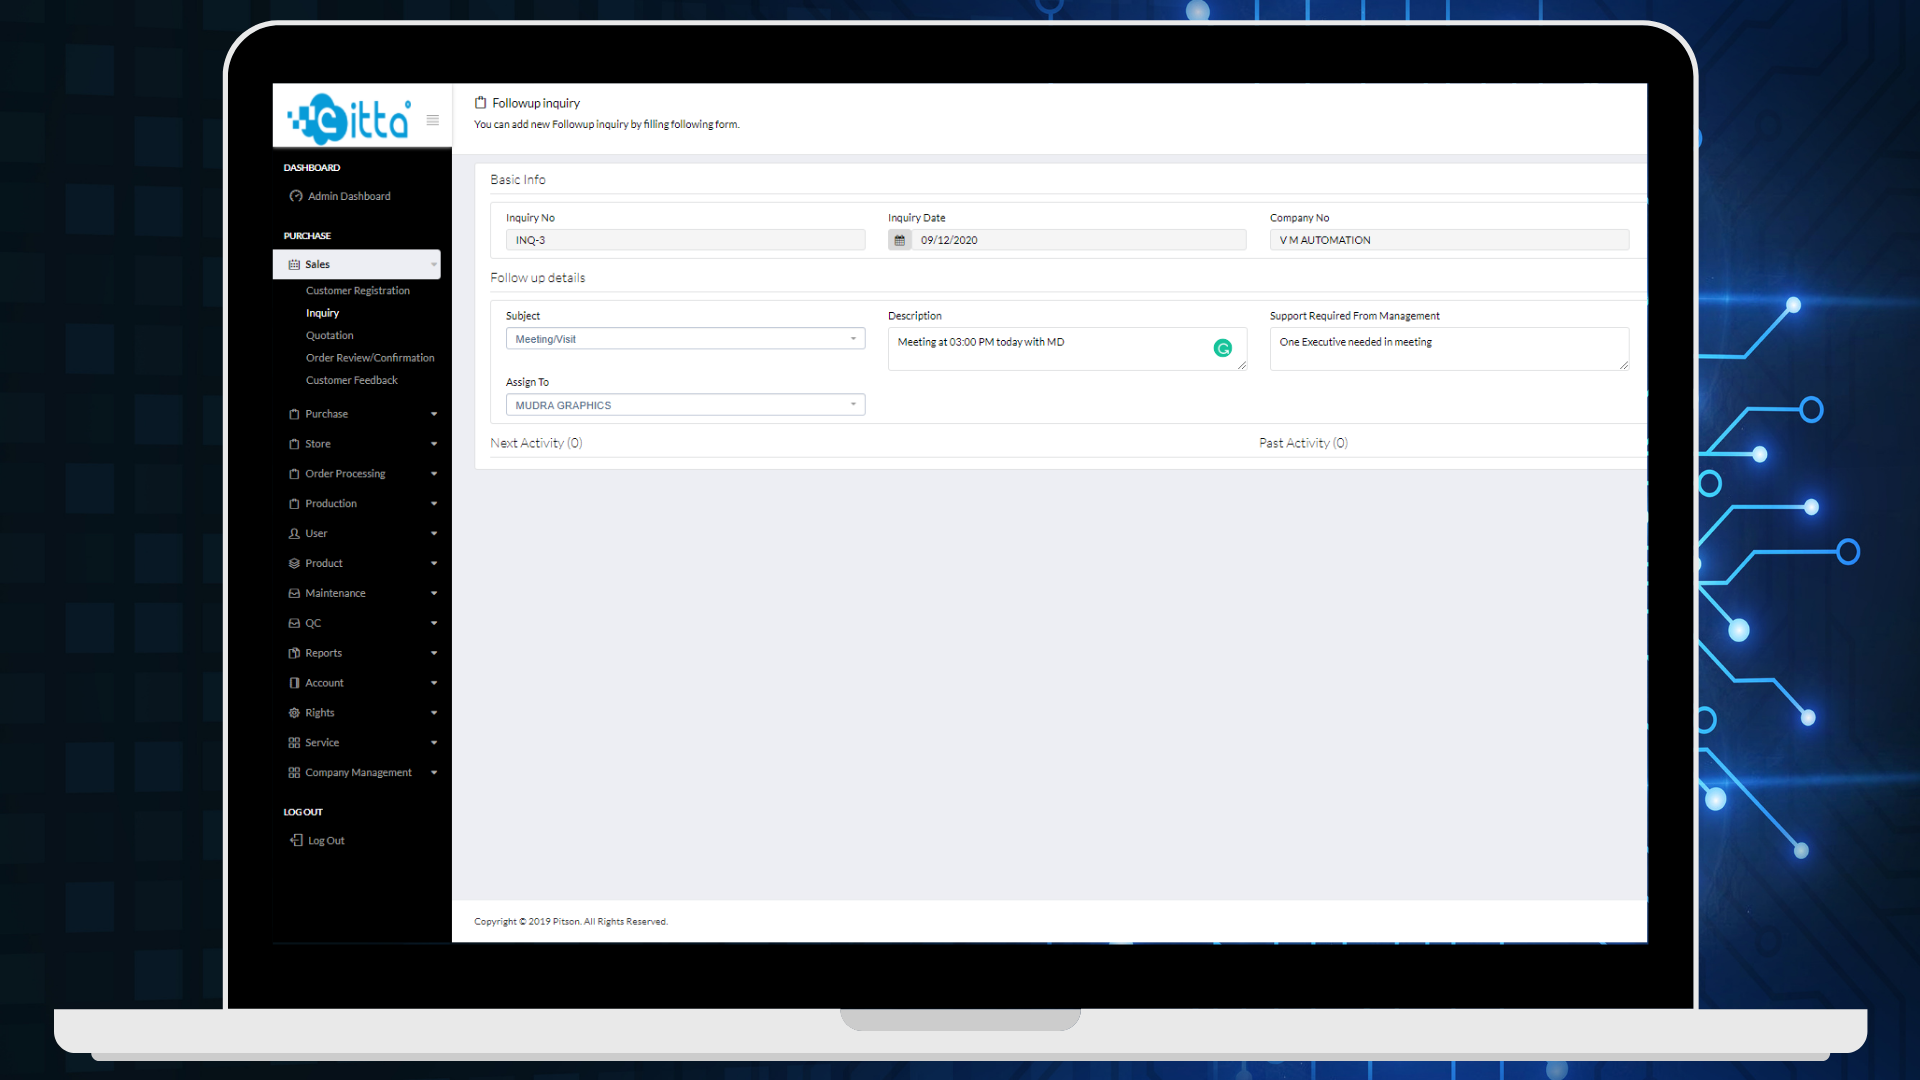Open Customer Registration submenu item

[358, 291]
